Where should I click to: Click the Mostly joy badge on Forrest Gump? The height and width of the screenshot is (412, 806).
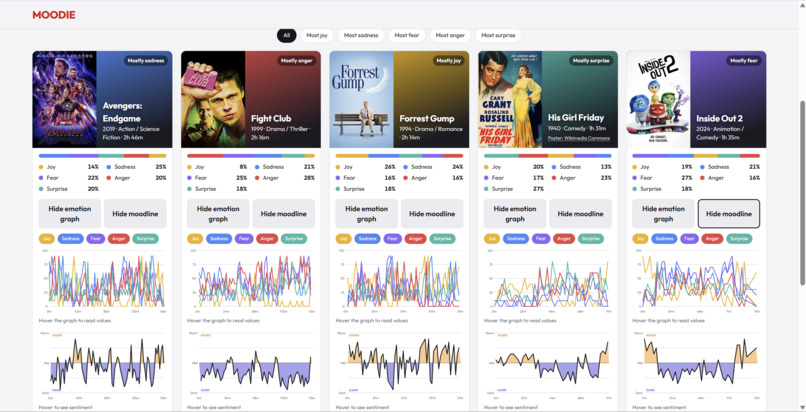tap(449, 61)
